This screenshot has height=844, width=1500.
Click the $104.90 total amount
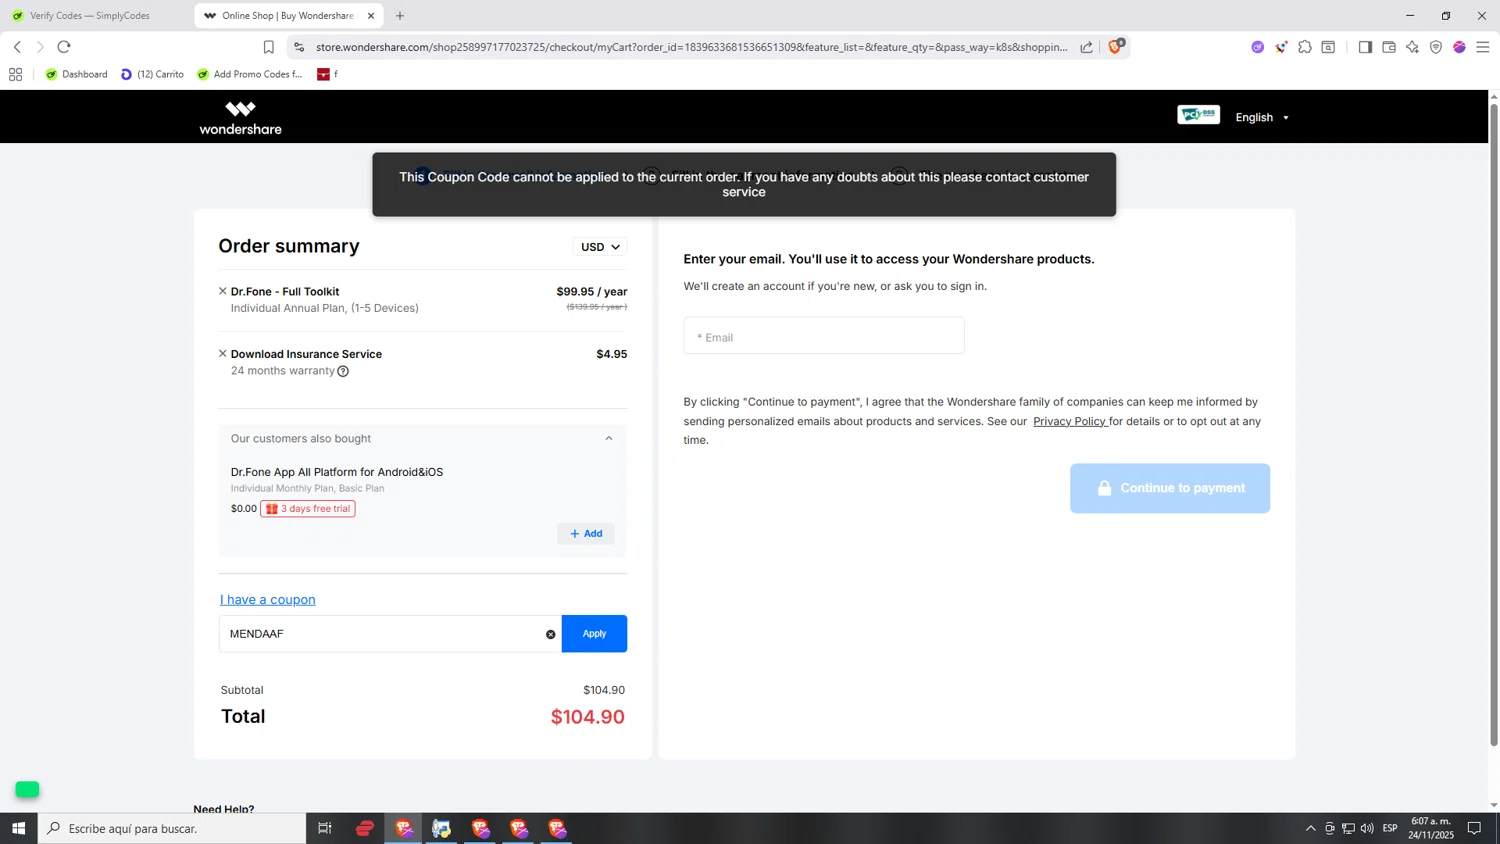pyautogui.click(x=588, y=717)
